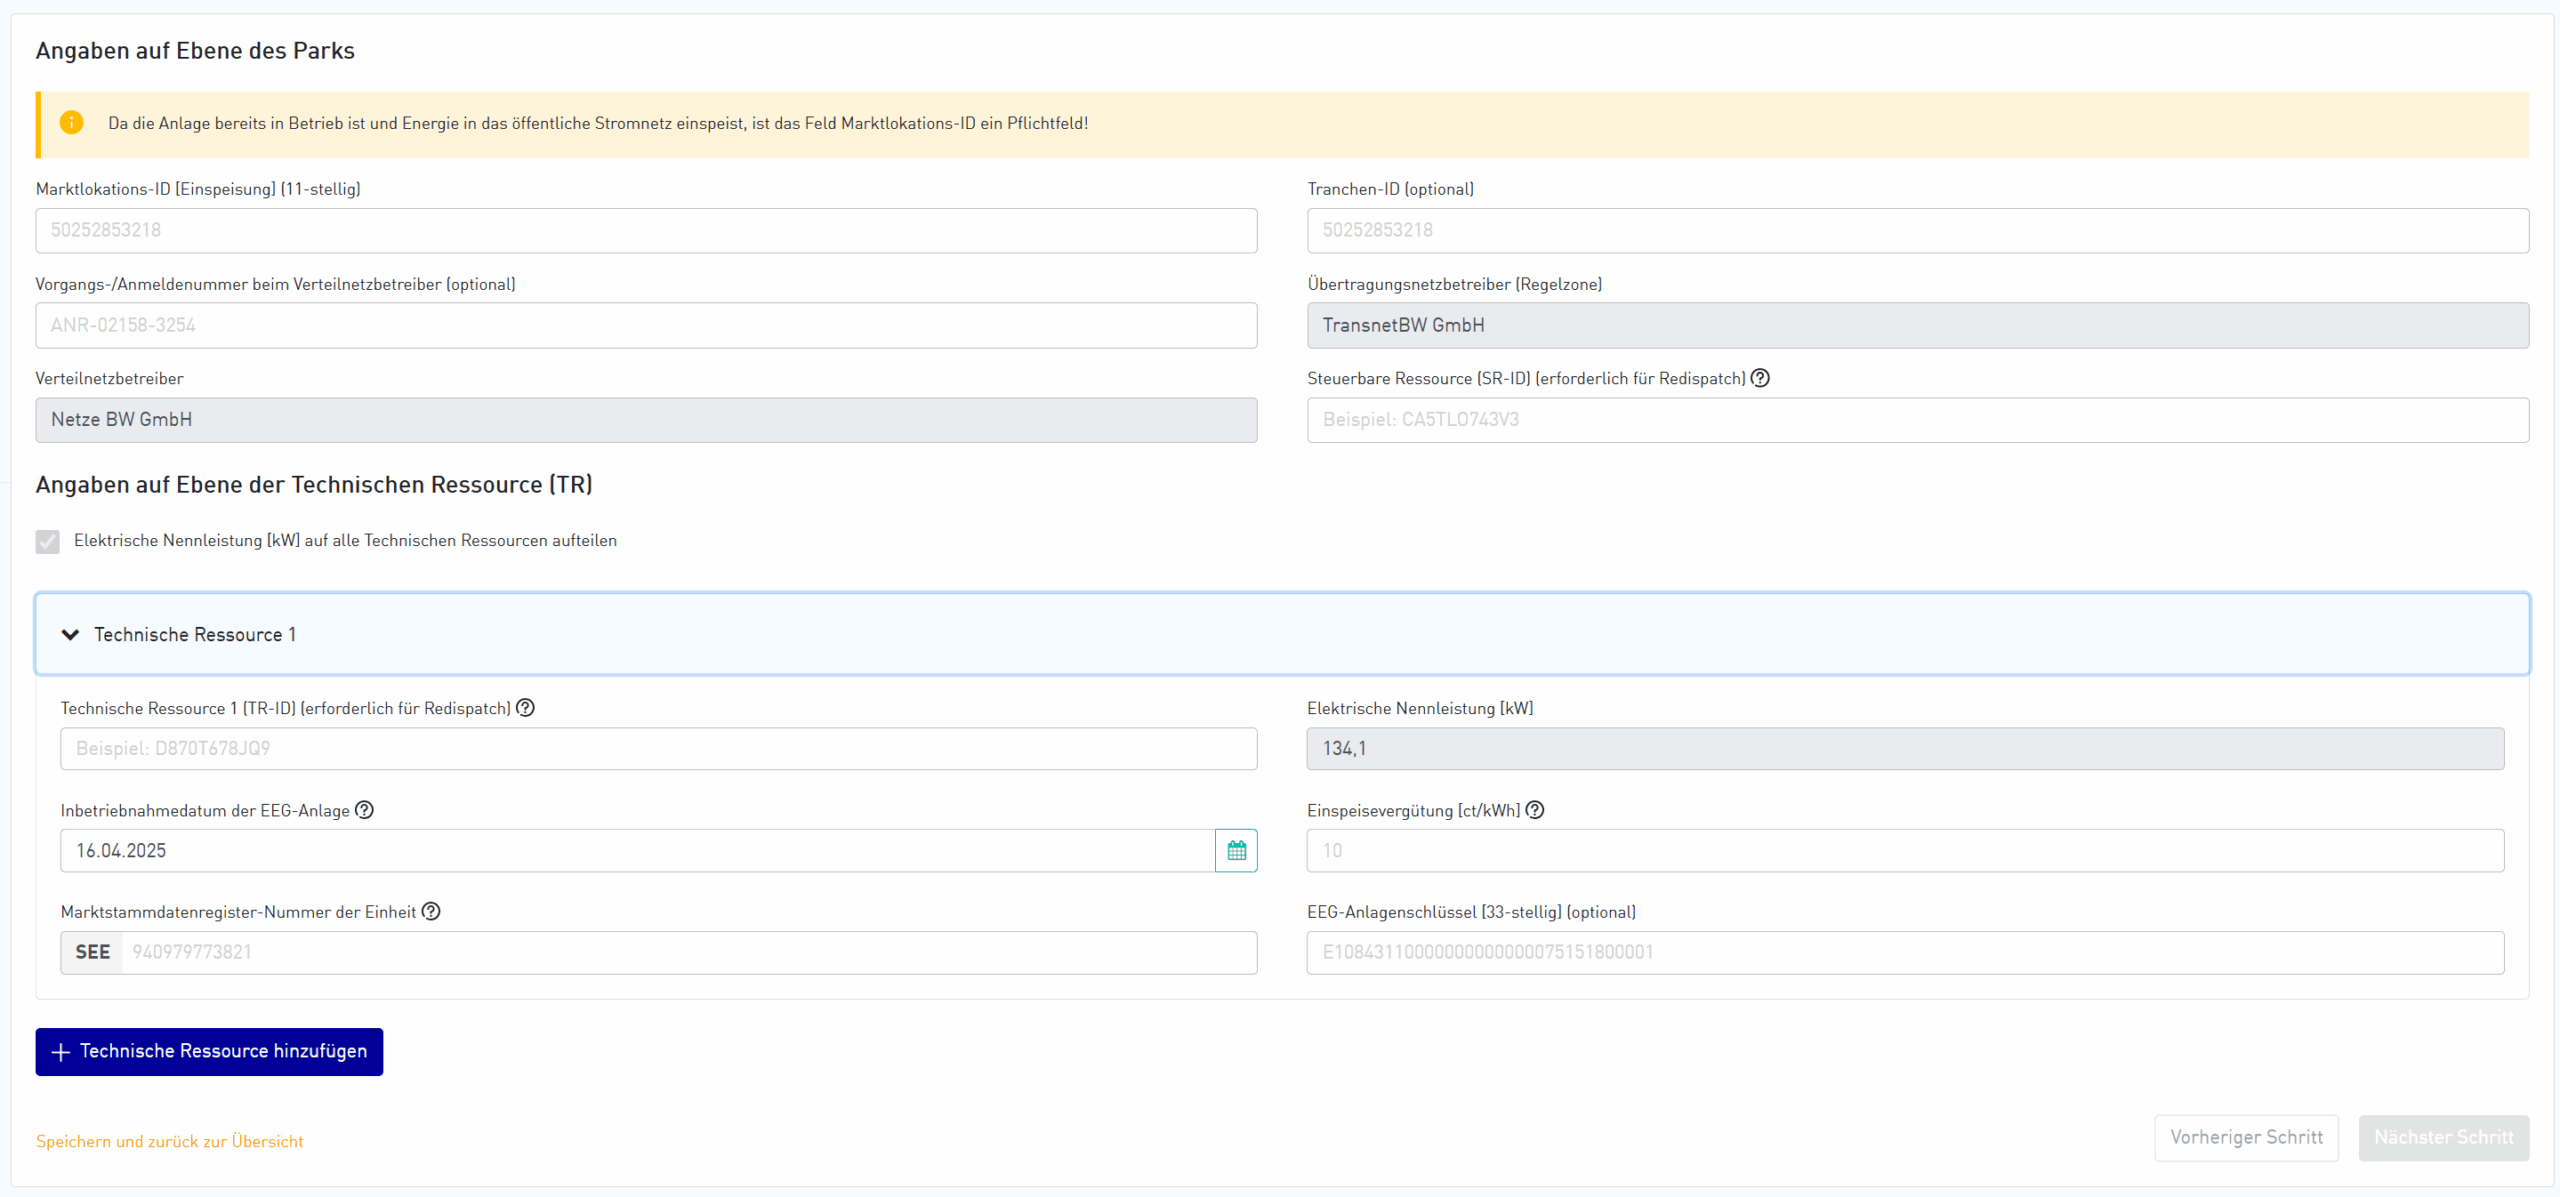
Task: Proceed with Nächster Schritt button
Action: coord(2443,1138)
